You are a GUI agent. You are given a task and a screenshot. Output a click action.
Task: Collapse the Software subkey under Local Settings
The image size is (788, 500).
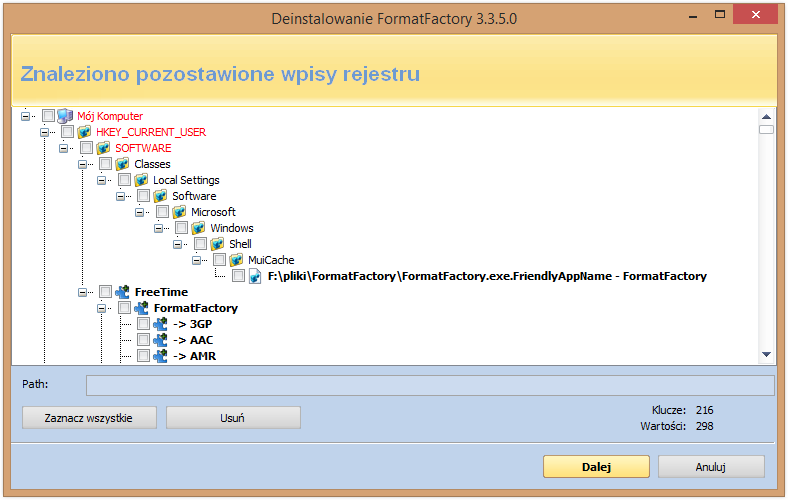pos(121,196)
